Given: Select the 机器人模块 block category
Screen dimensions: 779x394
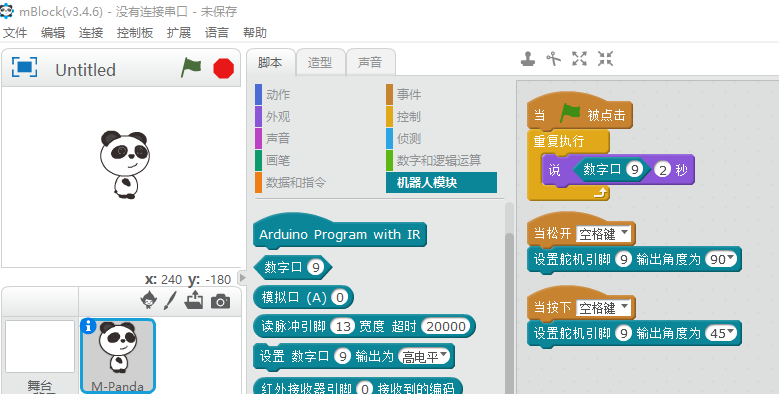Looking at the screenshot, I should pos(441,182).
